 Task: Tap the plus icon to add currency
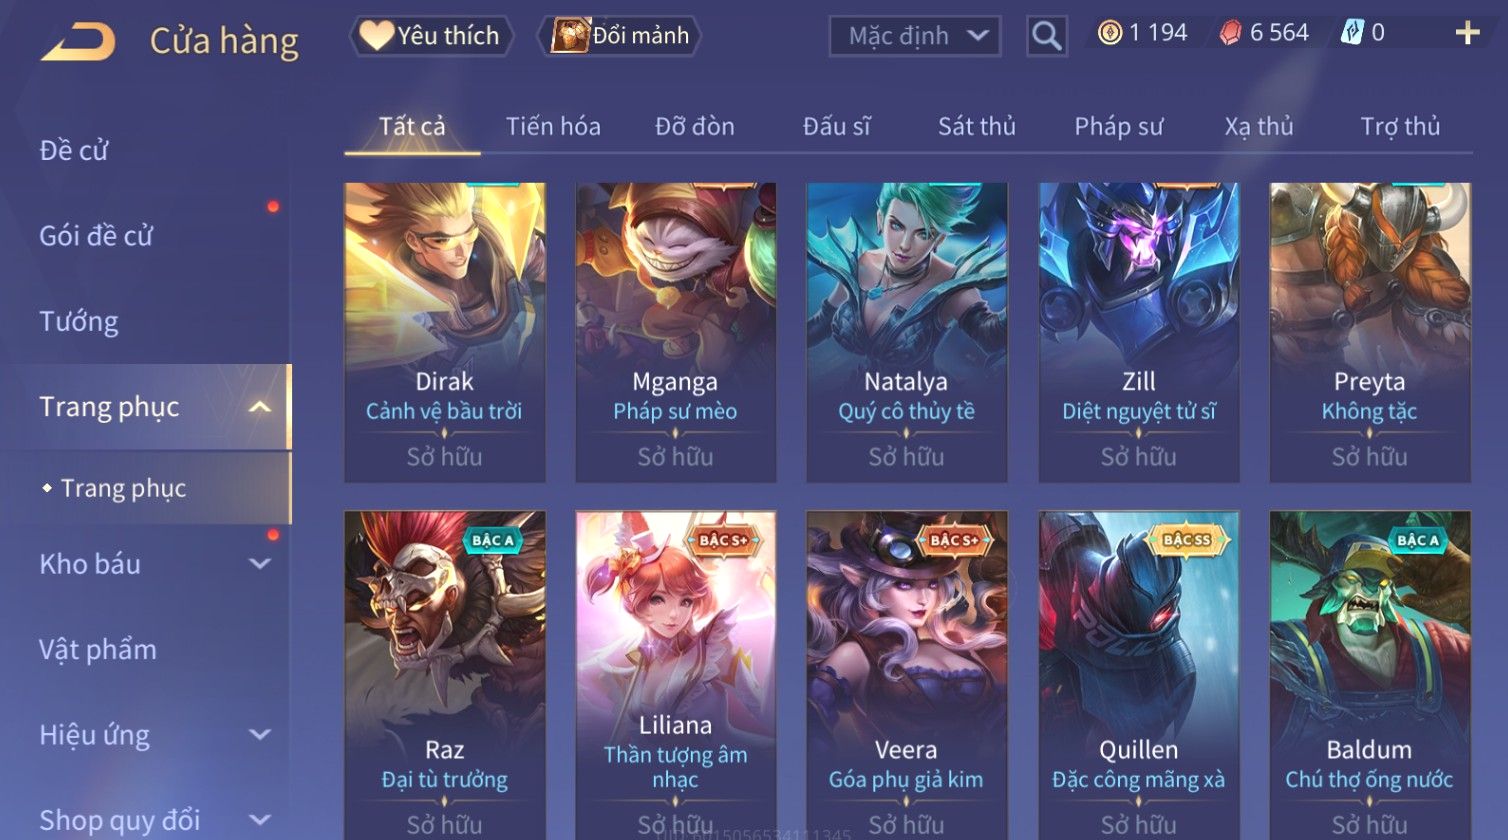coord(1467,33)
